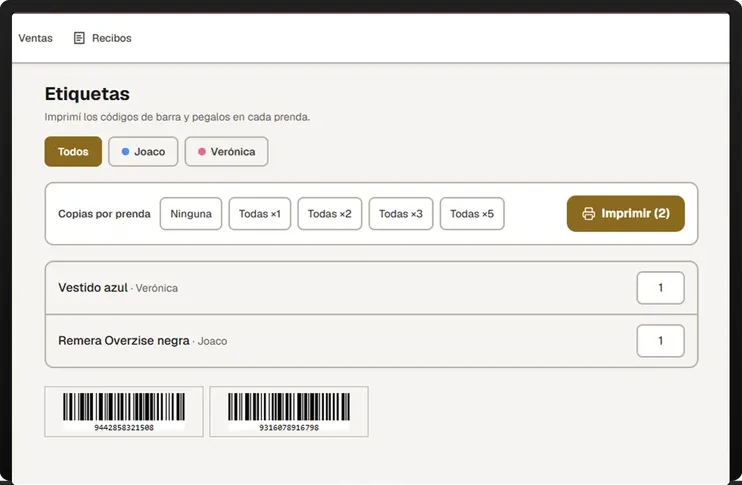
Task: Choose Todas ×3 copies
Action: 401,214
